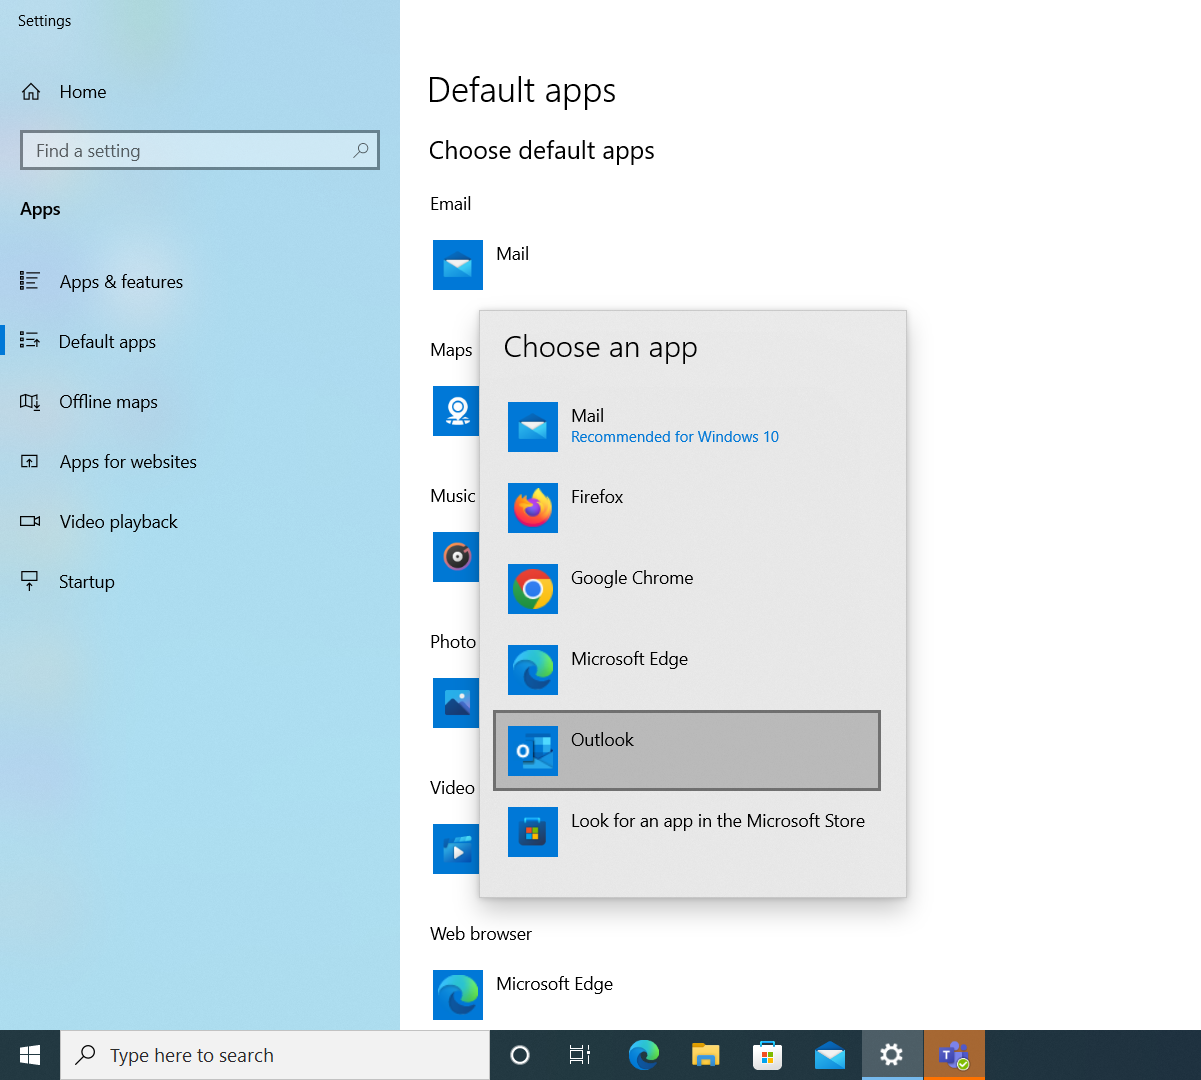Click the Mail label under Email

[513, 254]
